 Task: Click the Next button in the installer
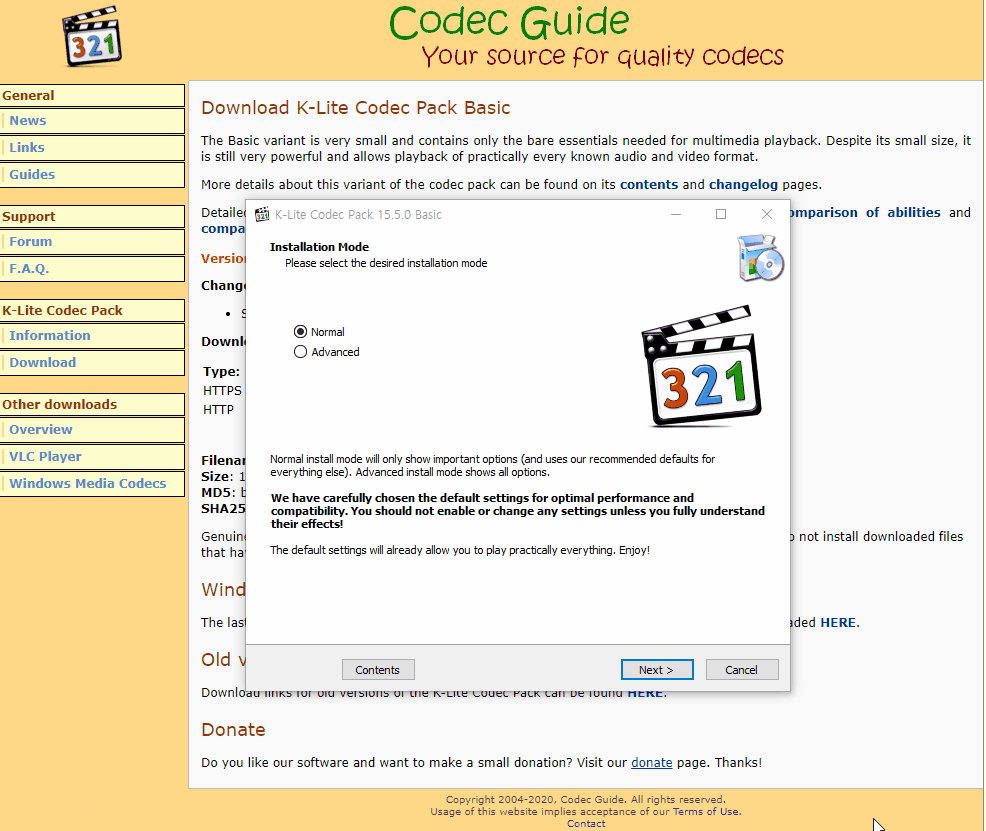tap(657, 669)
